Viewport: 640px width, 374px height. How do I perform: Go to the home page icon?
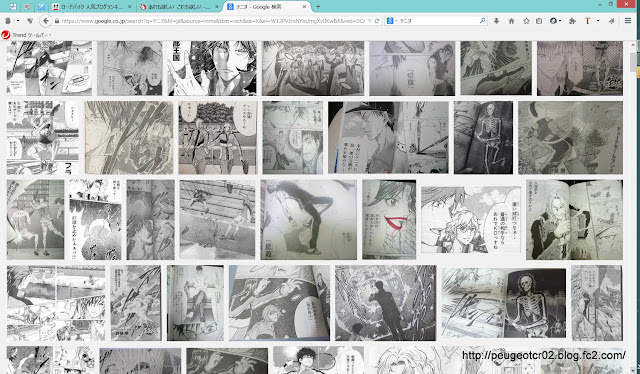511,21
